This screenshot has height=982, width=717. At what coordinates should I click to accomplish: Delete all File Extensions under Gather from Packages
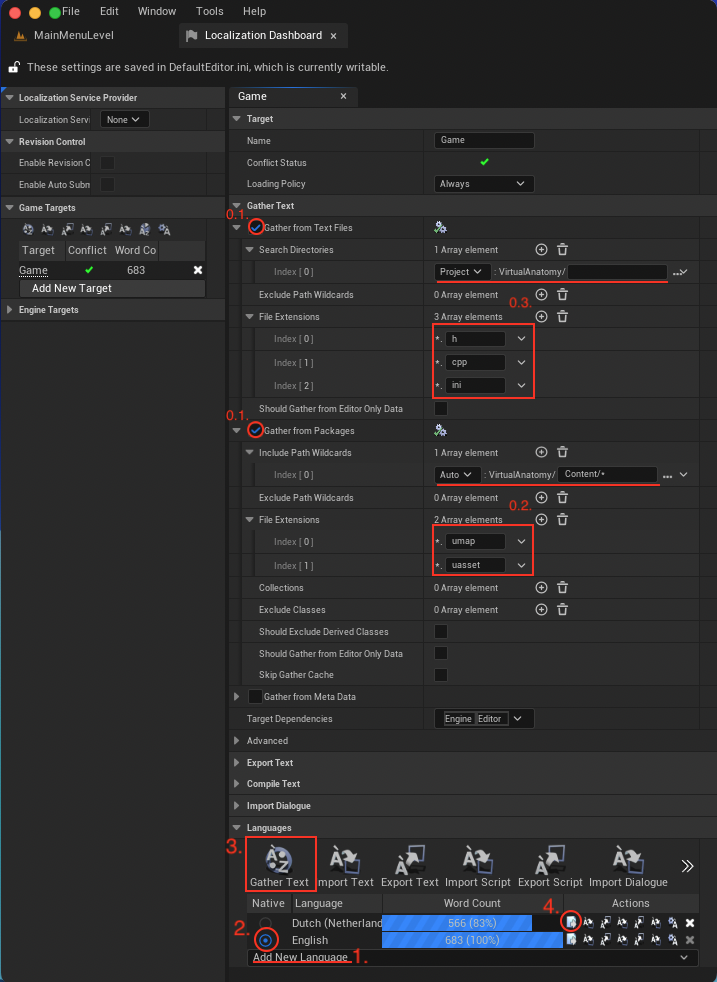[562, 520]
